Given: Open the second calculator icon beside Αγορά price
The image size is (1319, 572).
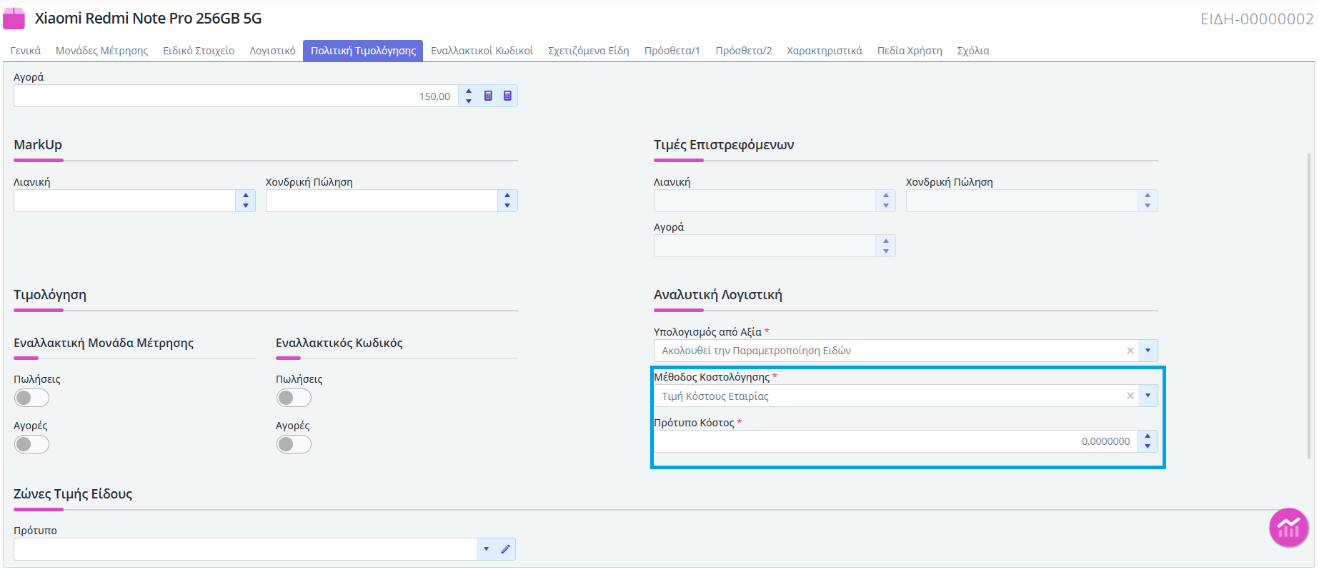Looking at the screenshot, I should point(508,96).
